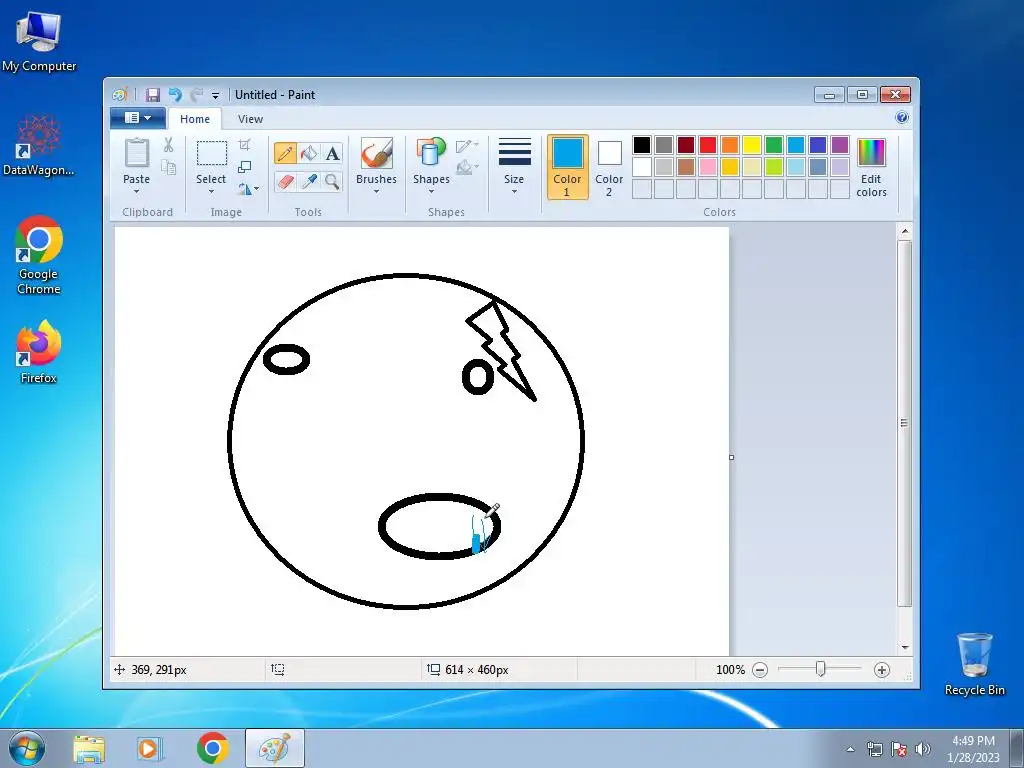Choose the brown color swatch

[686, 167]
